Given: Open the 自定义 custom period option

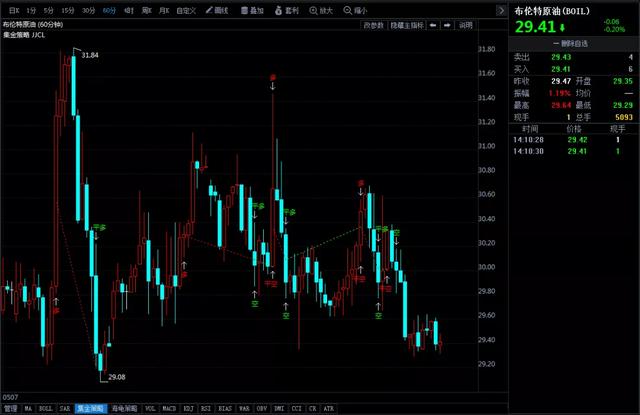Looking at the screenshot, I should pos(186,11).
